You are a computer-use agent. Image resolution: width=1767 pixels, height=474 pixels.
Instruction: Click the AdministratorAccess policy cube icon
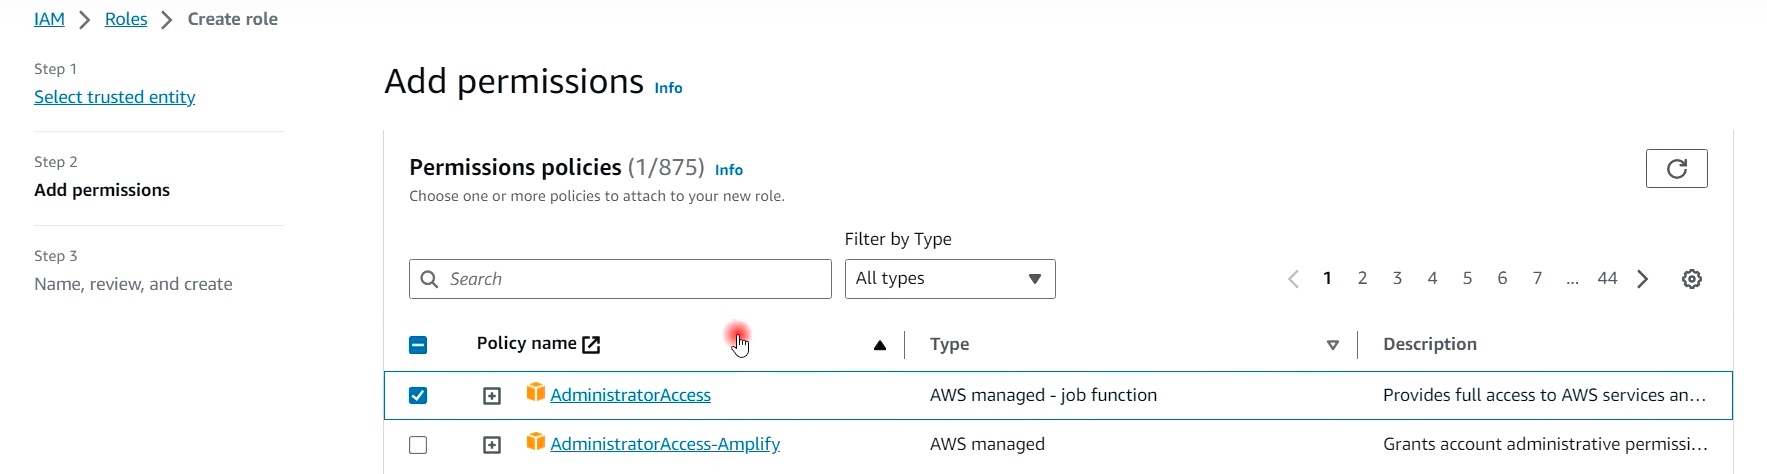click(536, 393)
